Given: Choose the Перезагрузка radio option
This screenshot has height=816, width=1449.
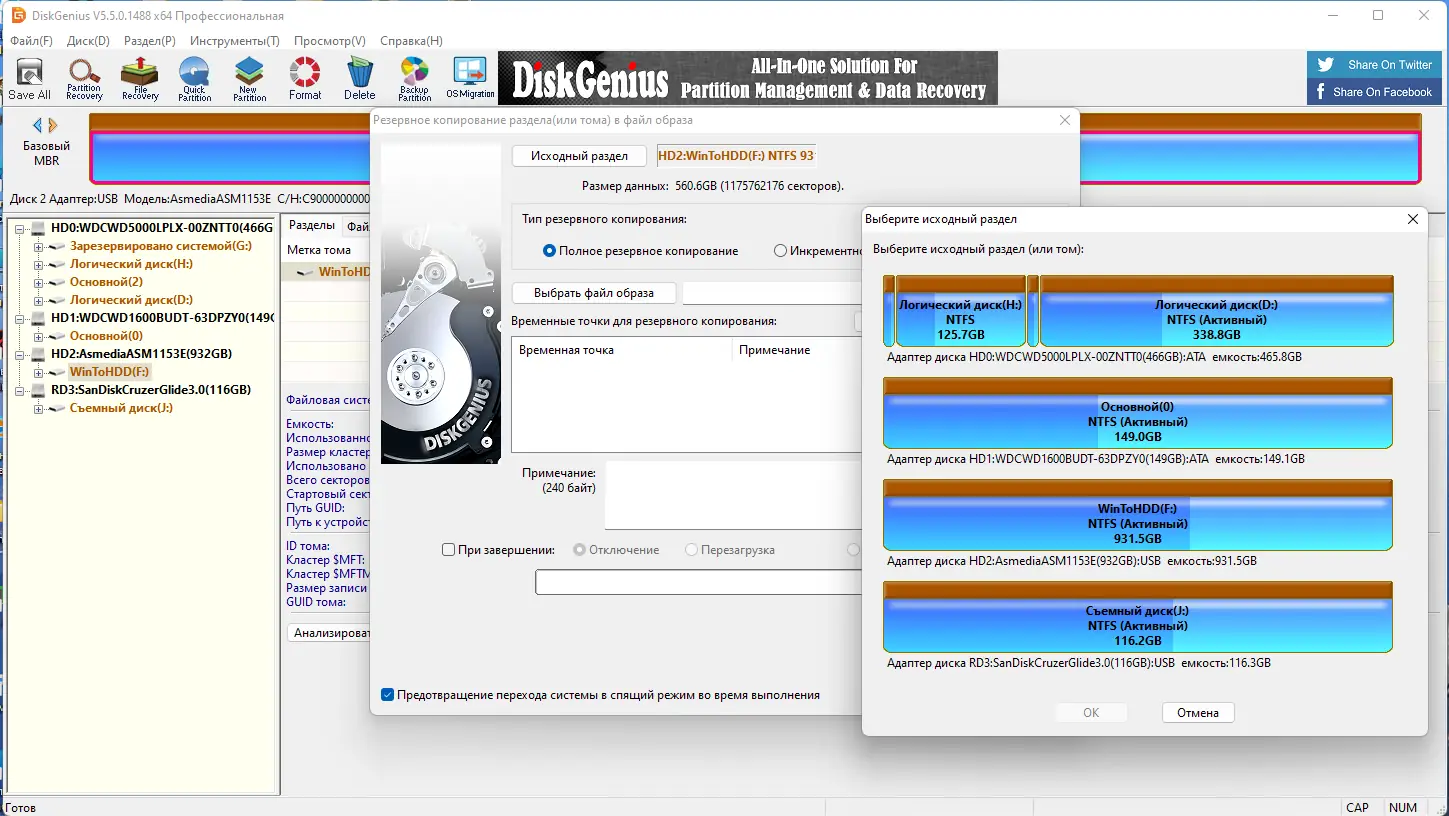Looking at the screenshot, I should [x=691, y=550].
